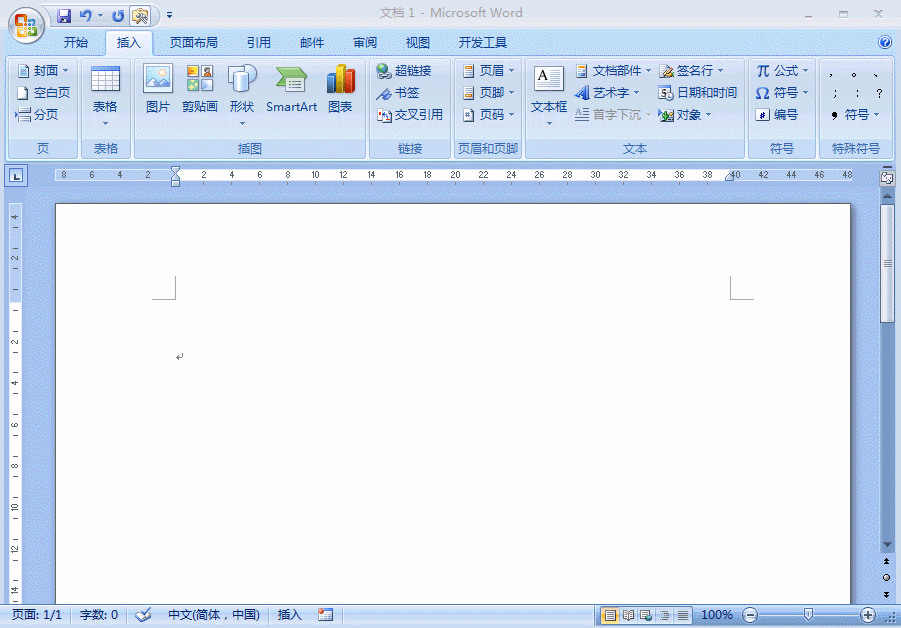Toggle ruler display button above scrollbar
Image resolution: width=901 pixels, height=628 pixels.
[887, 177]
